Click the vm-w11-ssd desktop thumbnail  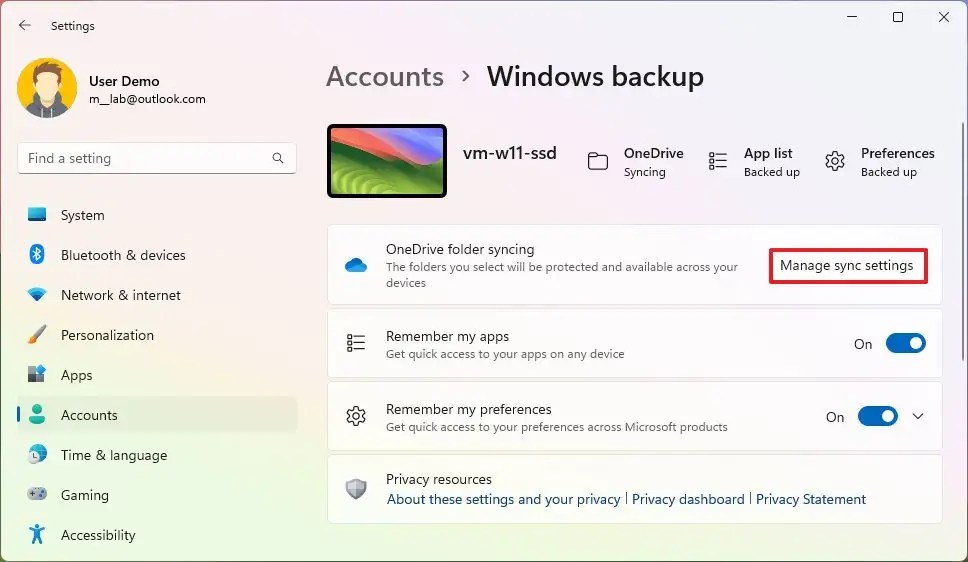[x=386, y=161]
